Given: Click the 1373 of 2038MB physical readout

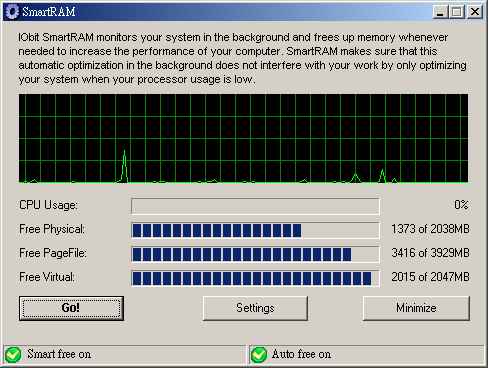Looking at the screenshot, I should tap(430, 229).
